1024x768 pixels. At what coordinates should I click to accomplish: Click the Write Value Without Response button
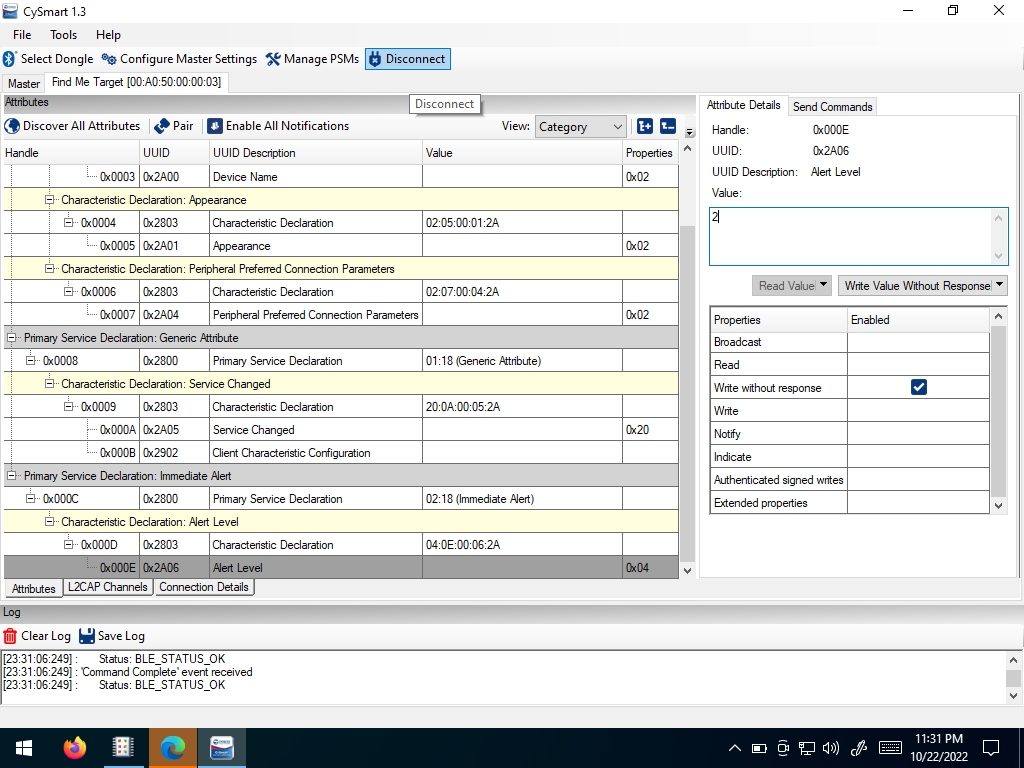916,285
